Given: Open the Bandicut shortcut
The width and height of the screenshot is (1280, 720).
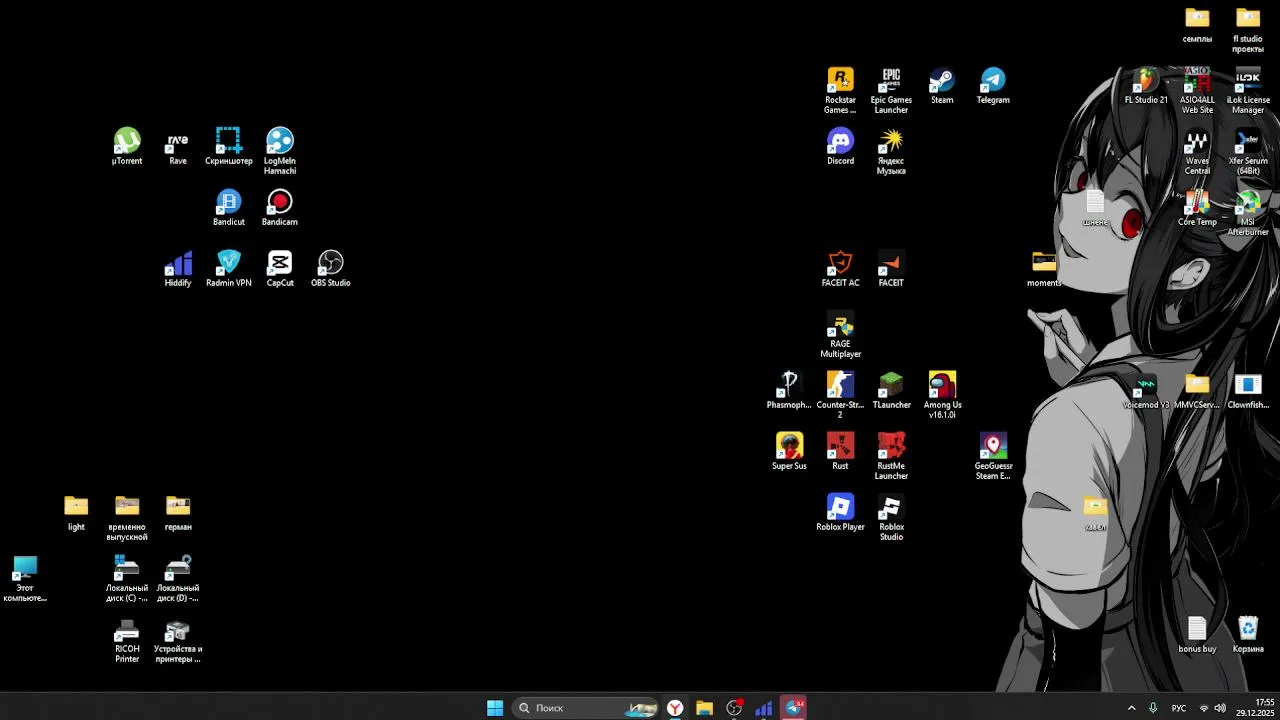Looking at the screenshot, I should coord(229,207).
